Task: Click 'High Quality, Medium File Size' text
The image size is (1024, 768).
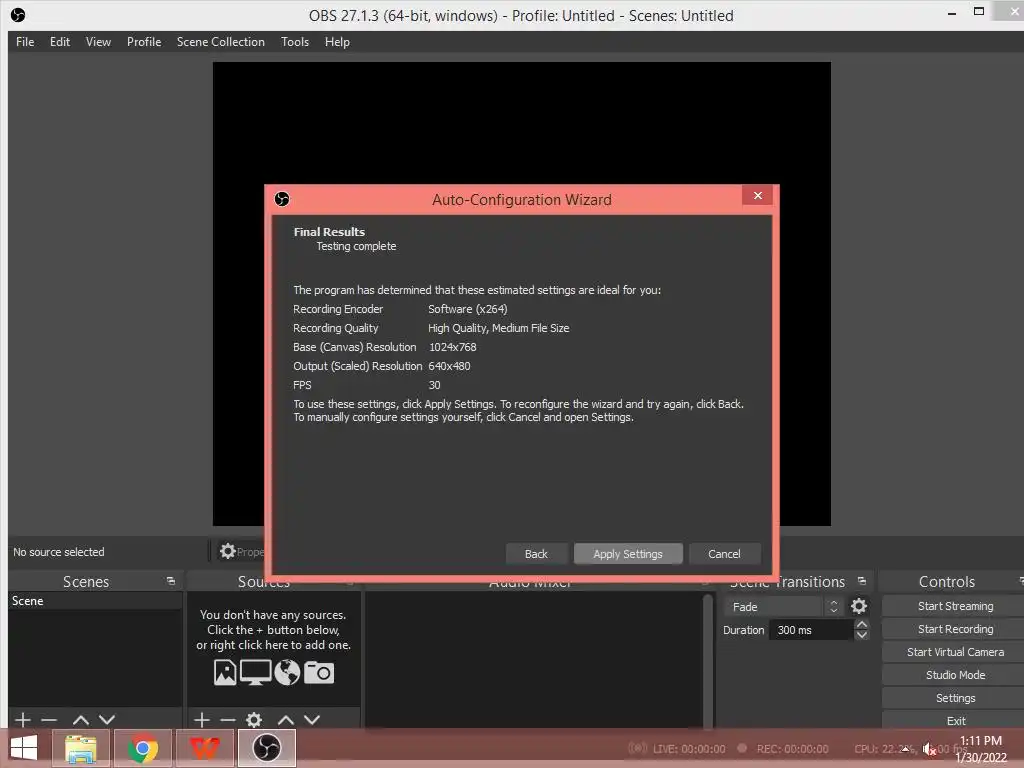Action: coord(499,328)
